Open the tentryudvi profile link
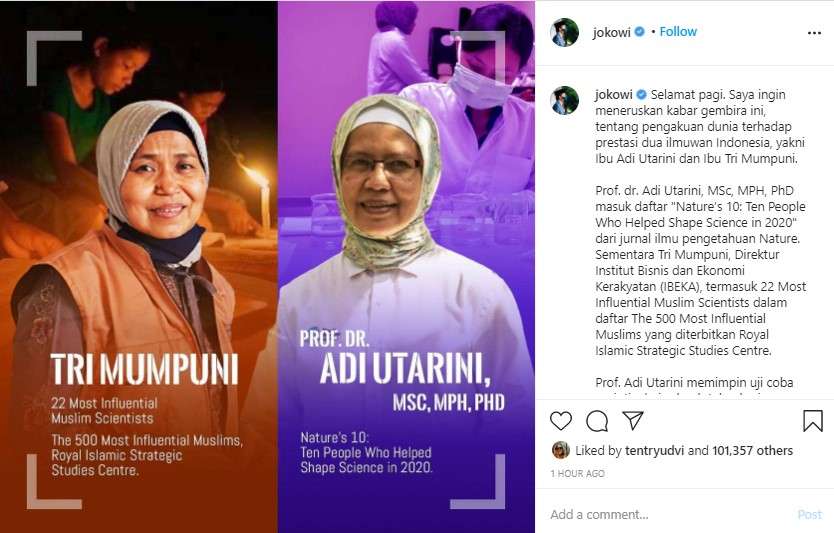Screen dimensions: 834x533 [x=654, y=451]
